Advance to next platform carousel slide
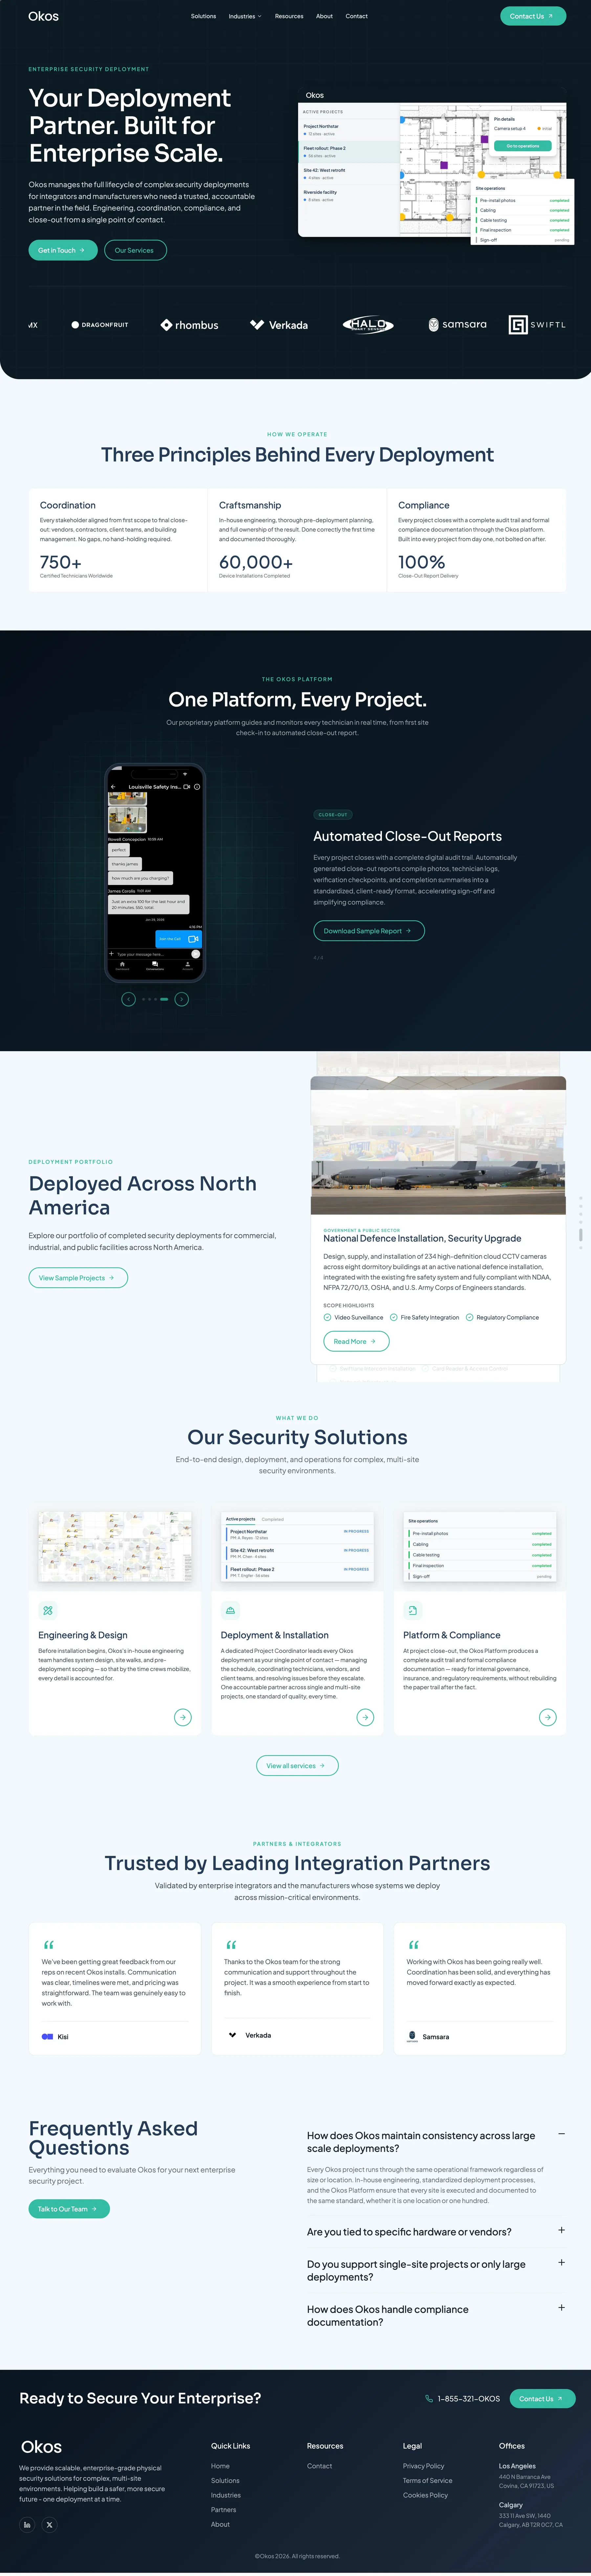This screenshot has height=2576, width=591. pyautogui.click(x=182, y=999)
